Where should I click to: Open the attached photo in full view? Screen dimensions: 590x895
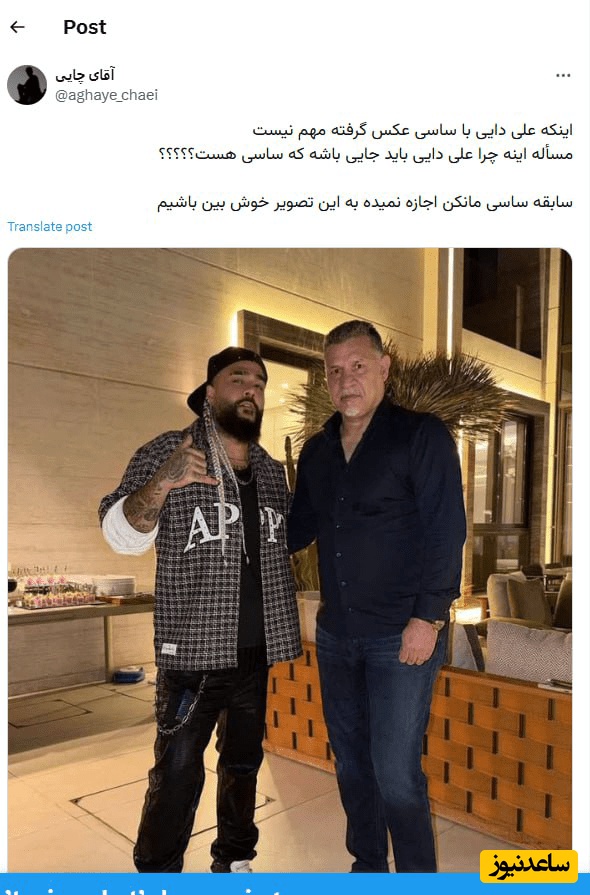click(x=290, y=560)
